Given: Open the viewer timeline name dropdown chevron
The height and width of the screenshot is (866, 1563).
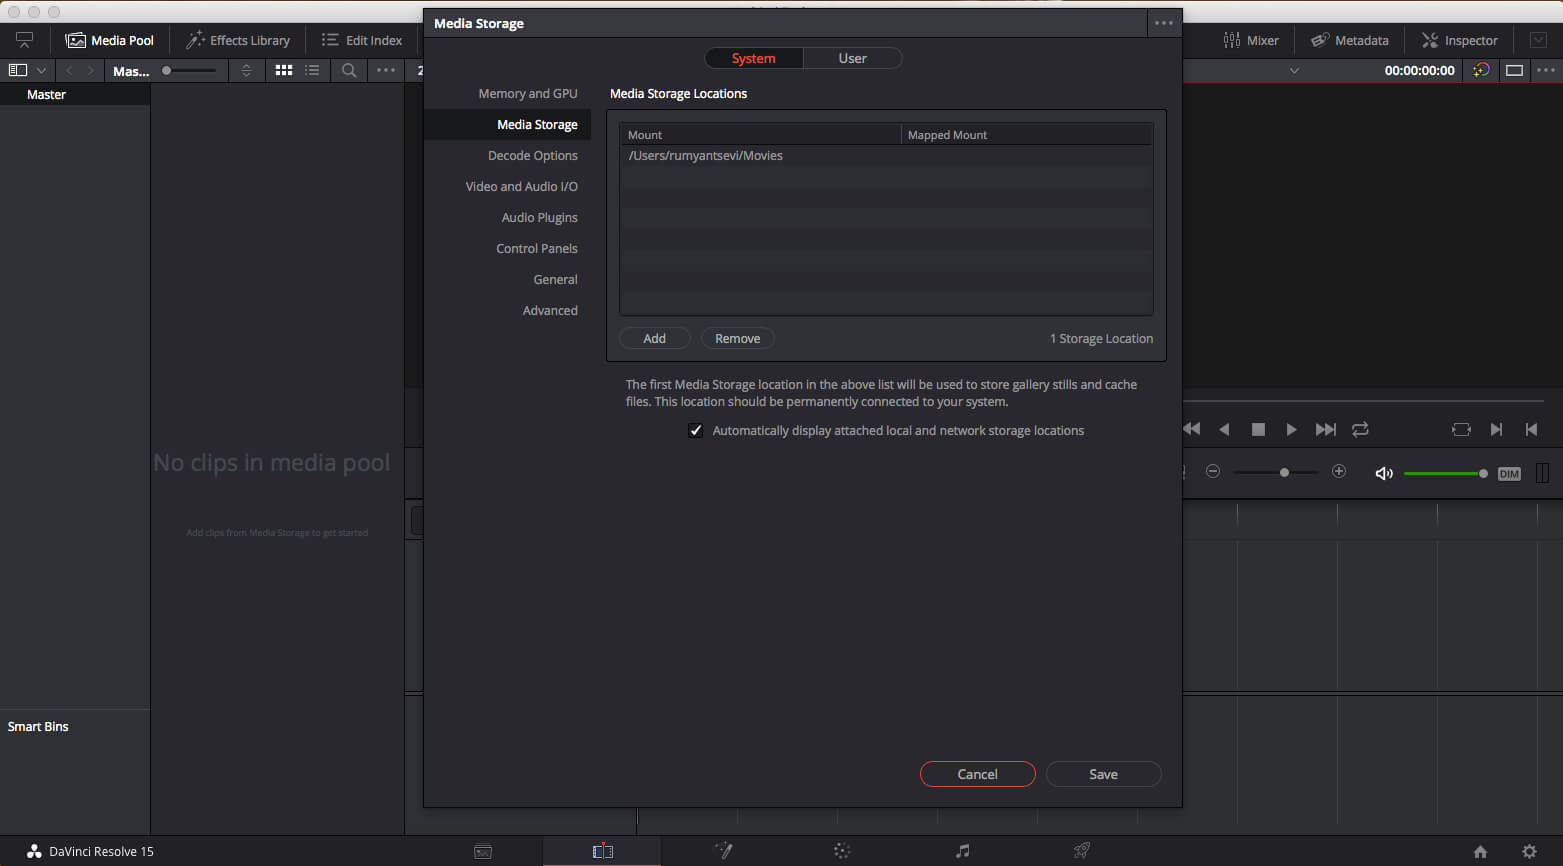Looking at the screenshot, I should (1294, 70).
